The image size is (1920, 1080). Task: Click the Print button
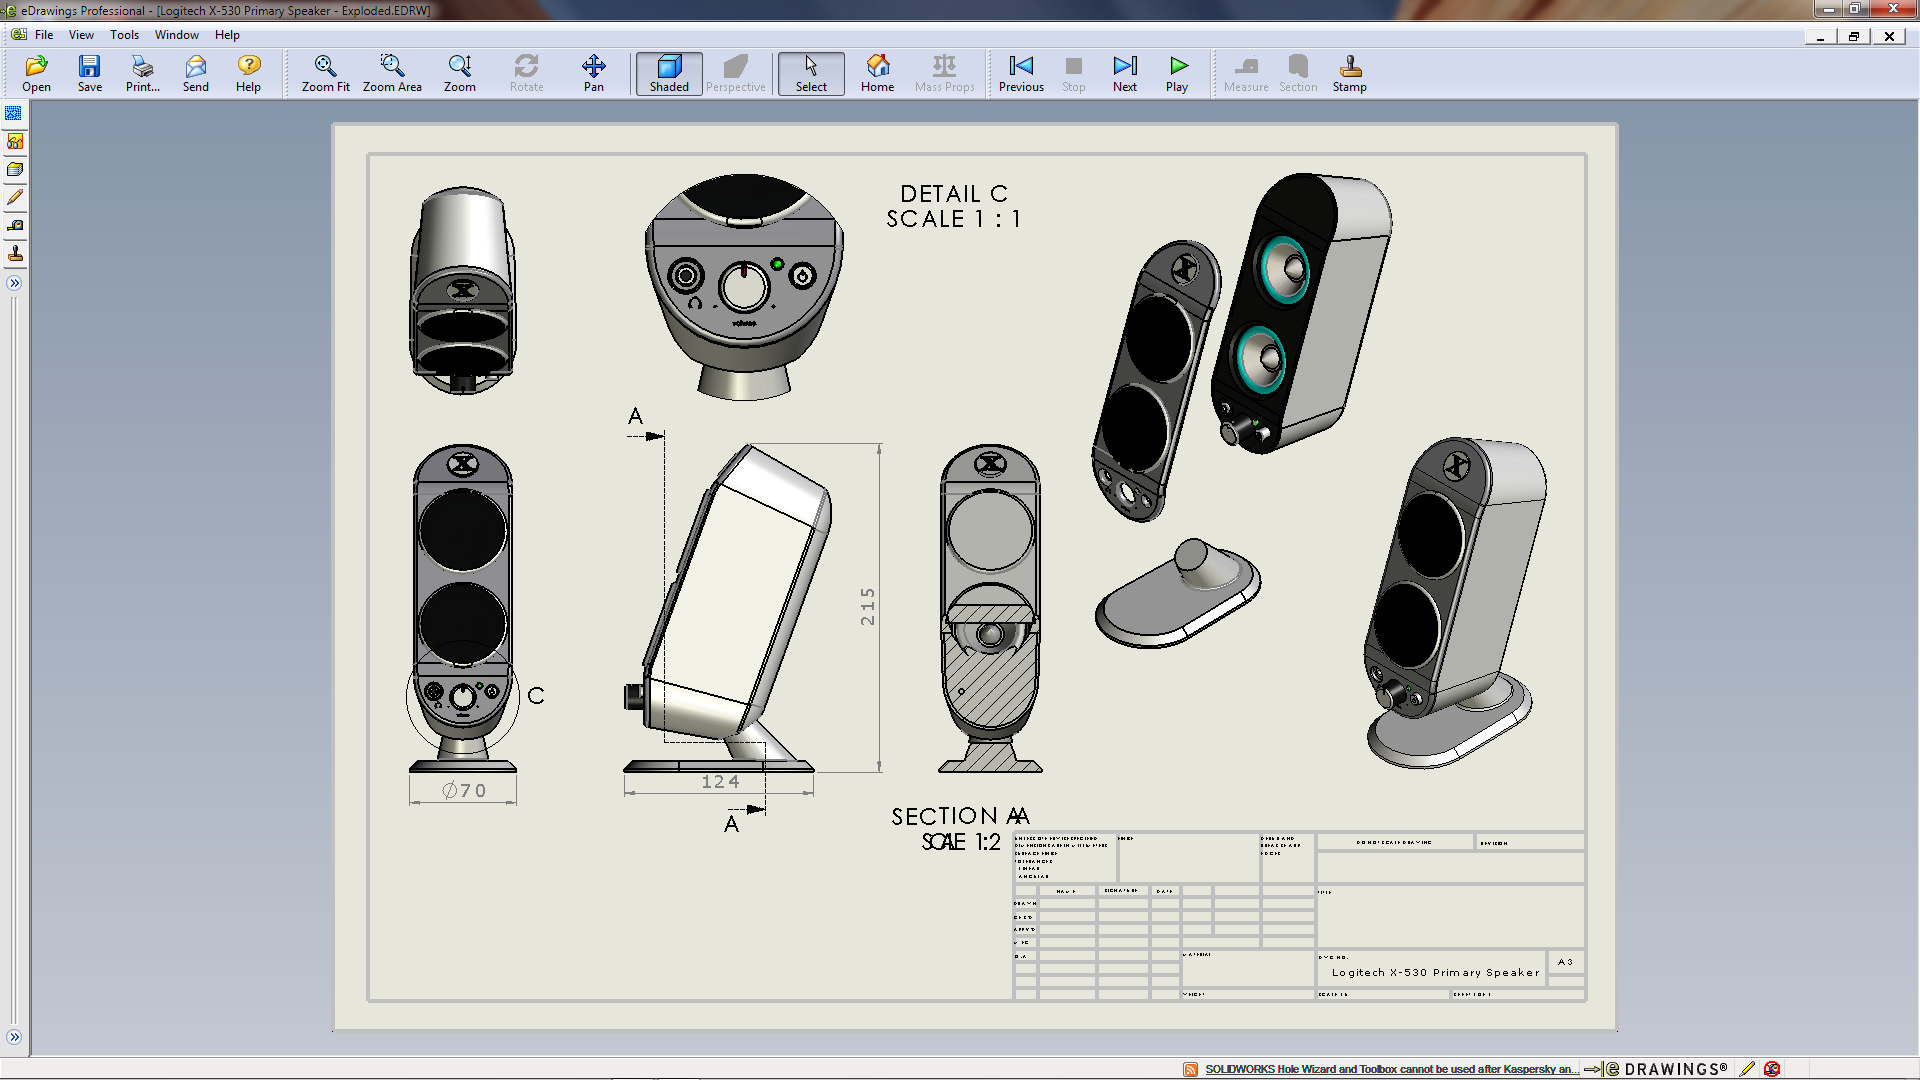(142, 73)
